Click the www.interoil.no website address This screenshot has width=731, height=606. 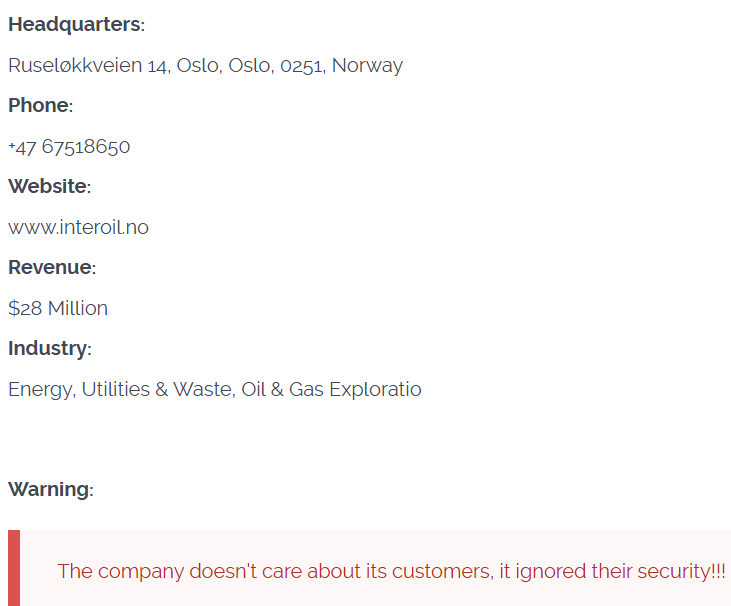click(78, 227)
